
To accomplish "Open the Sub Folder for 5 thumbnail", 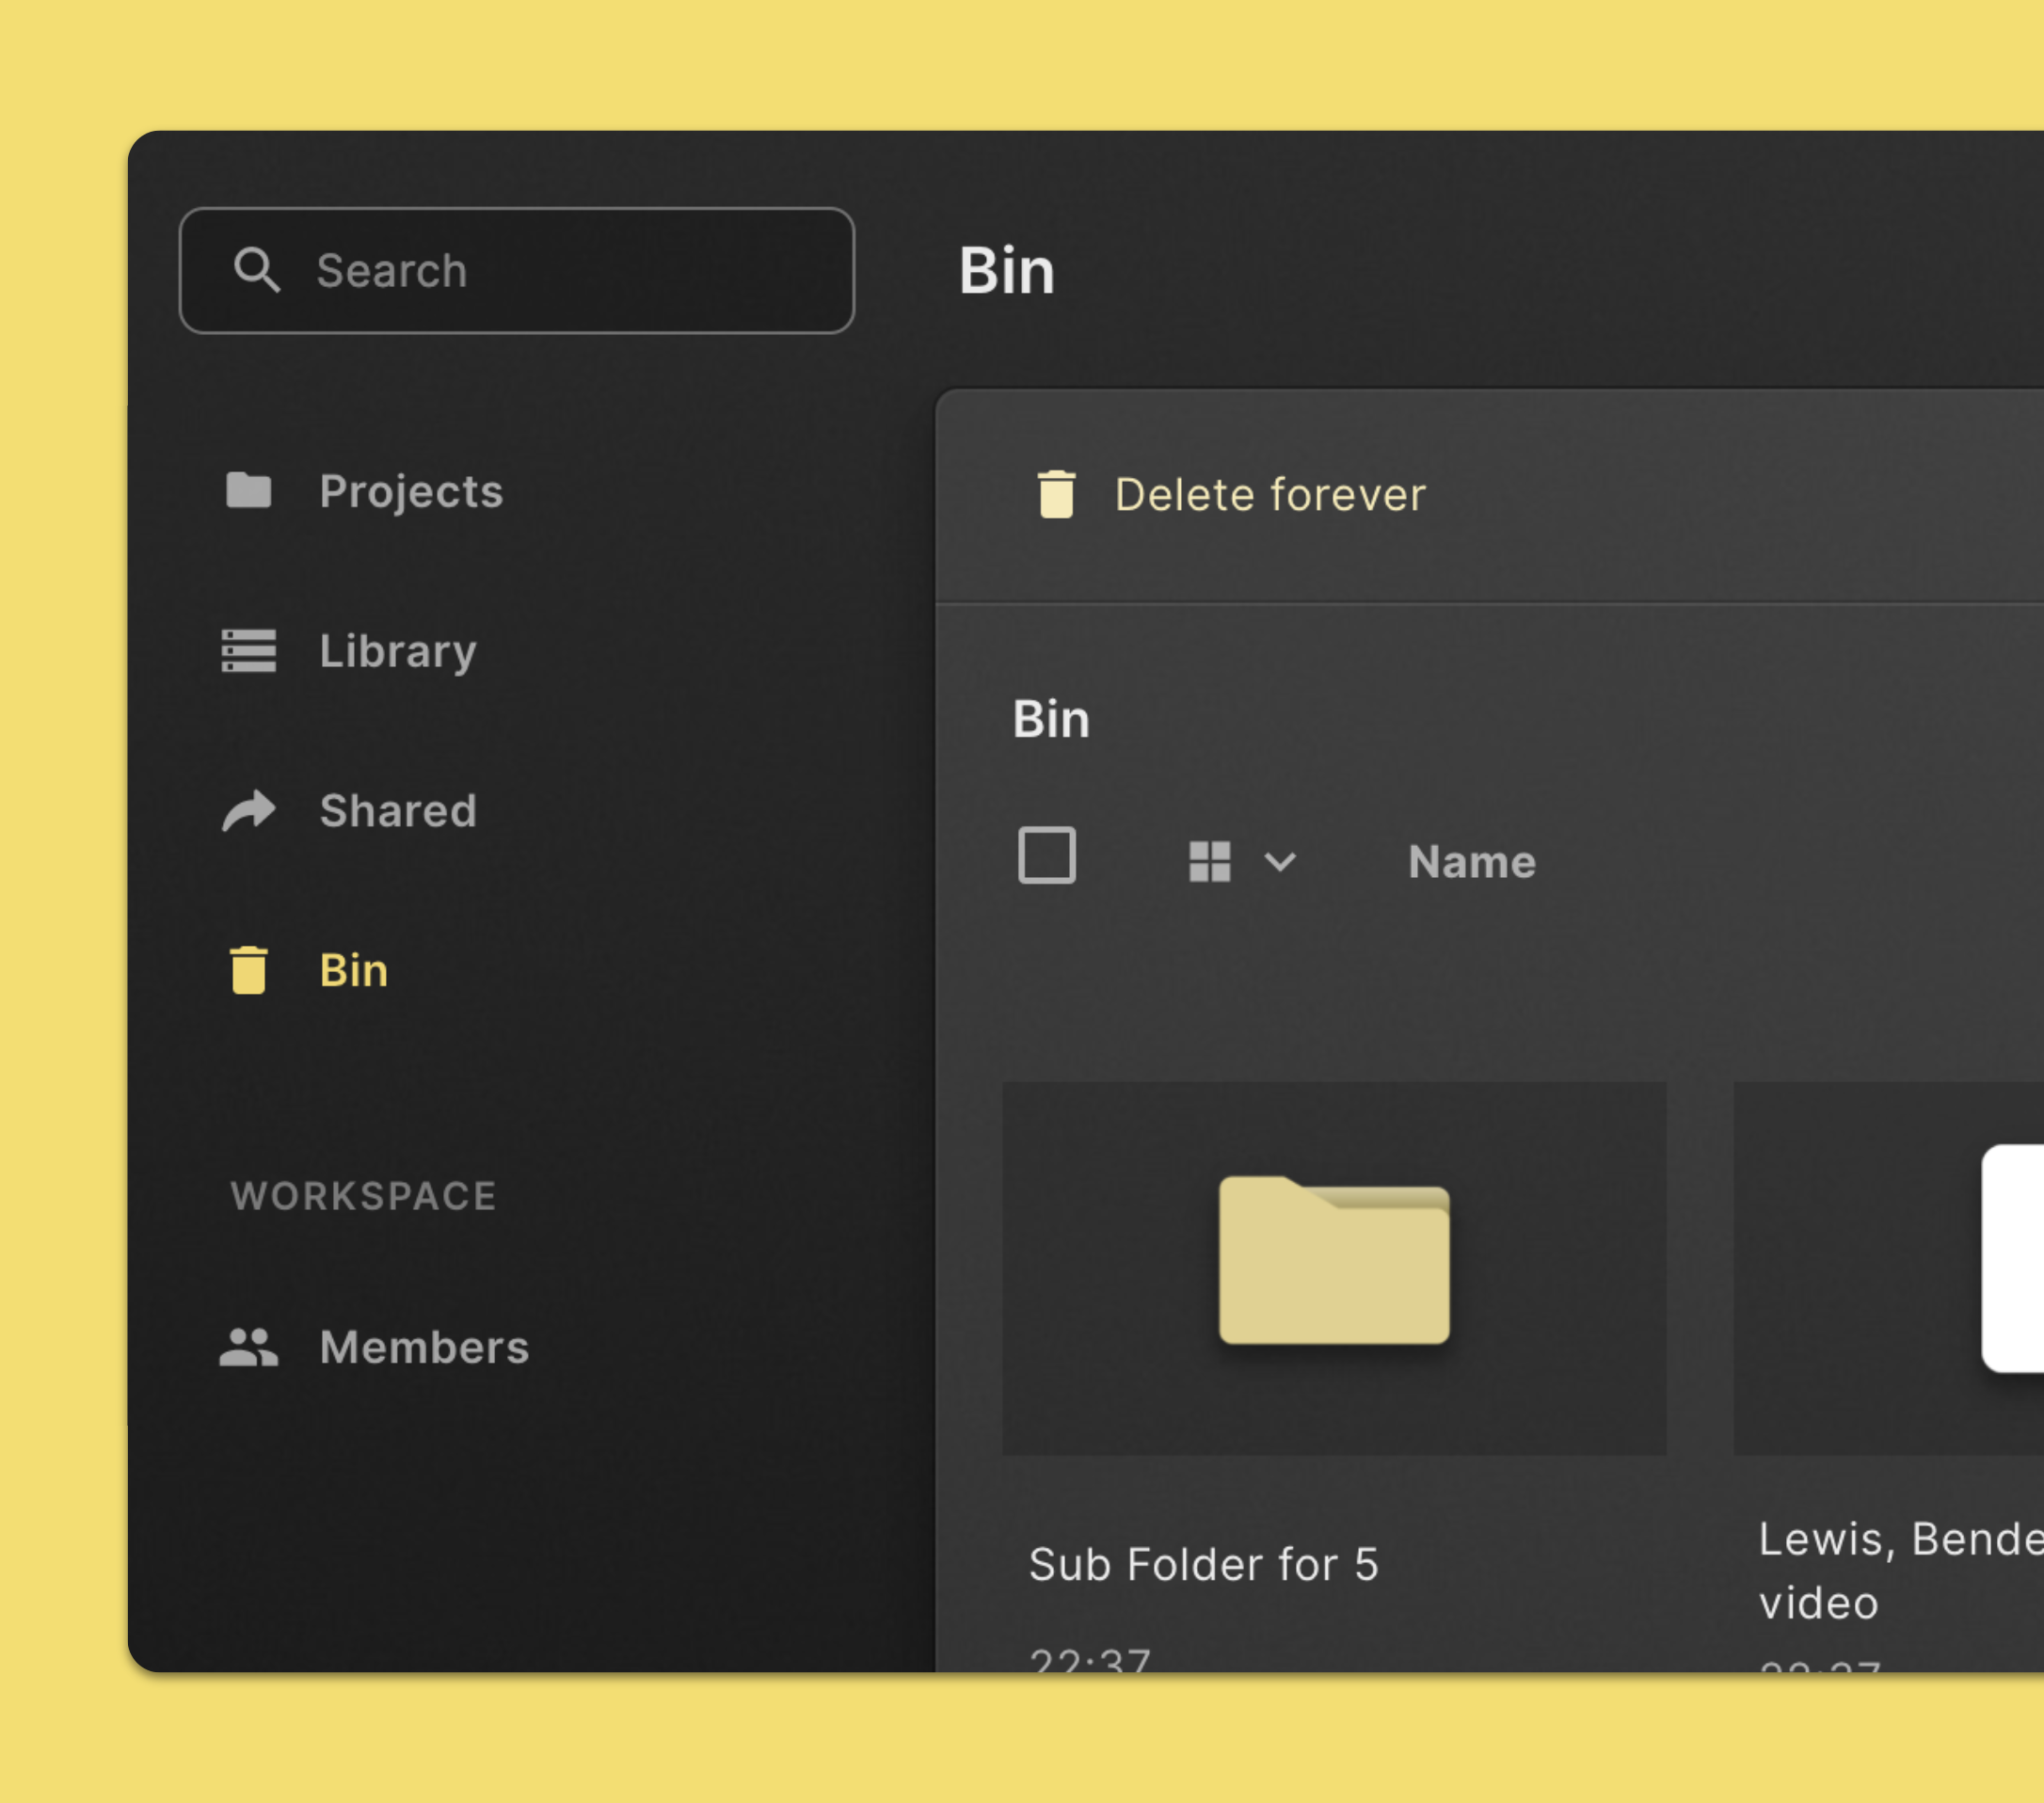I will (1334, 1268).
